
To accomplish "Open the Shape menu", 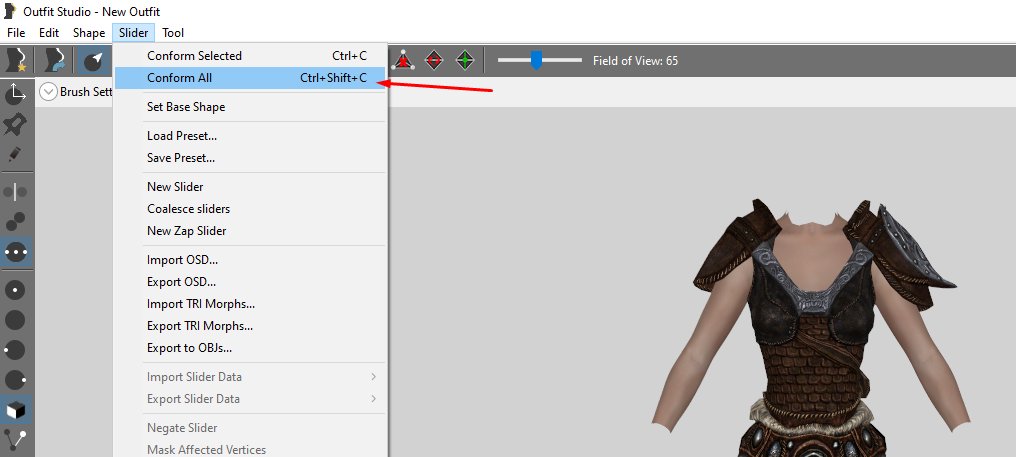I will click(89, 32).
